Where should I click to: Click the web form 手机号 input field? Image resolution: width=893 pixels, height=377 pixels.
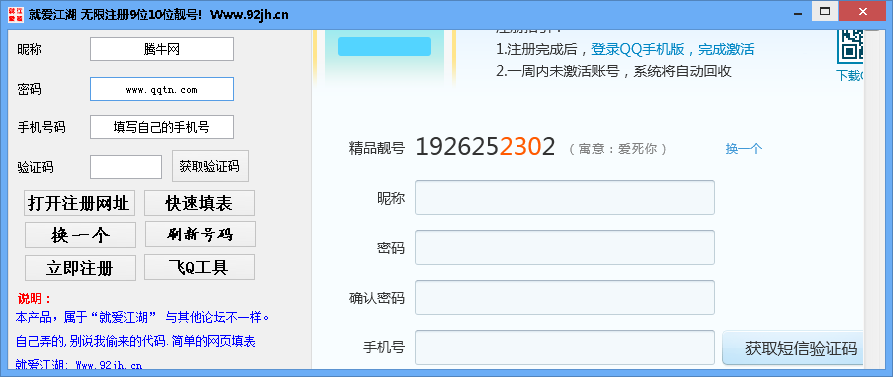[565, 347]
